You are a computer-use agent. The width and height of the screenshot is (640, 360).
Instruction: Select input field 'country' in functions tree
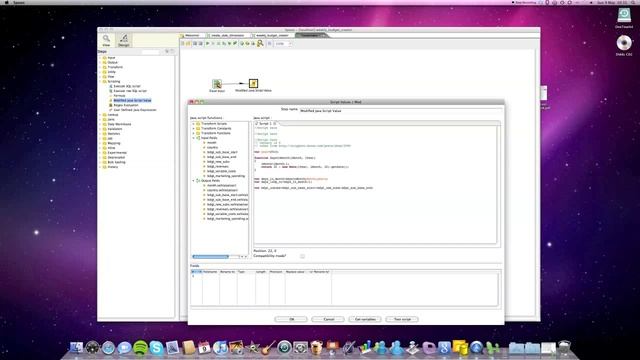coord(212,147)
